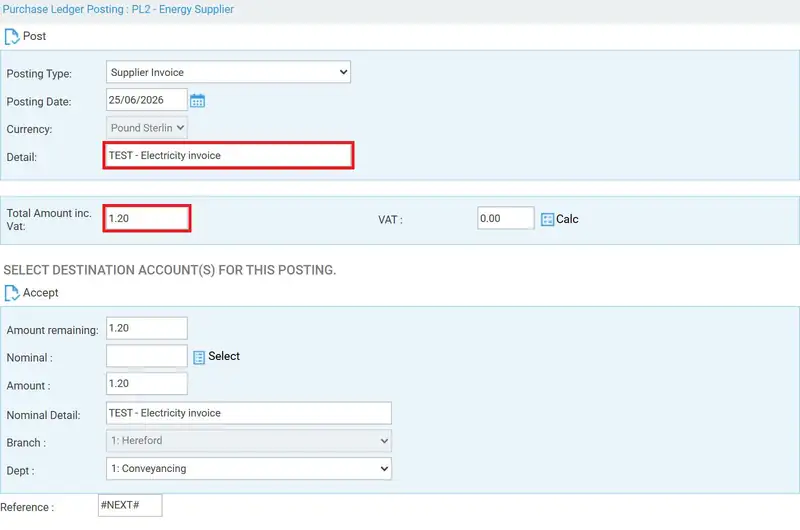800x530 pixels.
Task: Open the Posting Date calendar picker
Action: [x=197, y=101]
